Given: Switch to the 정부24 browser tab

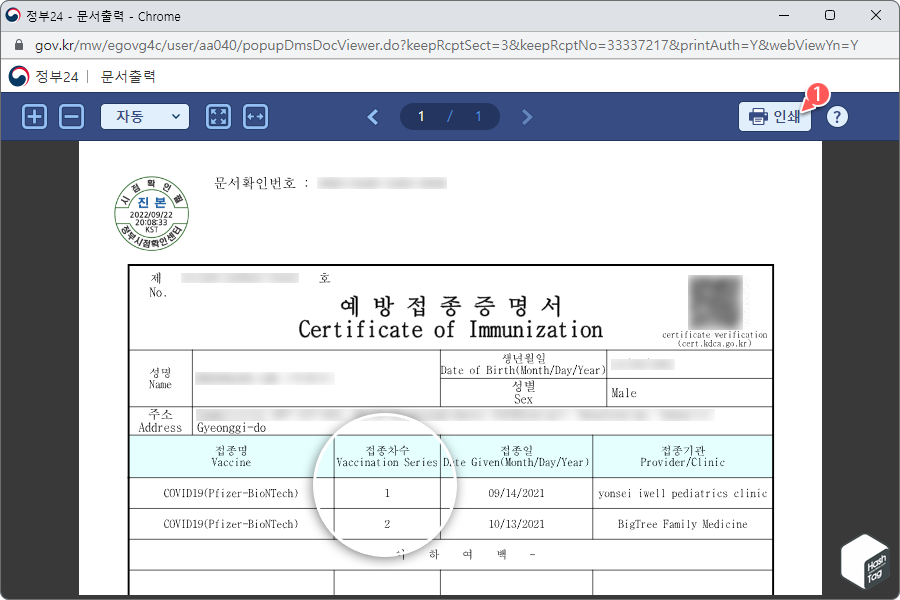Looking at the screenshot, I should 100,15.
